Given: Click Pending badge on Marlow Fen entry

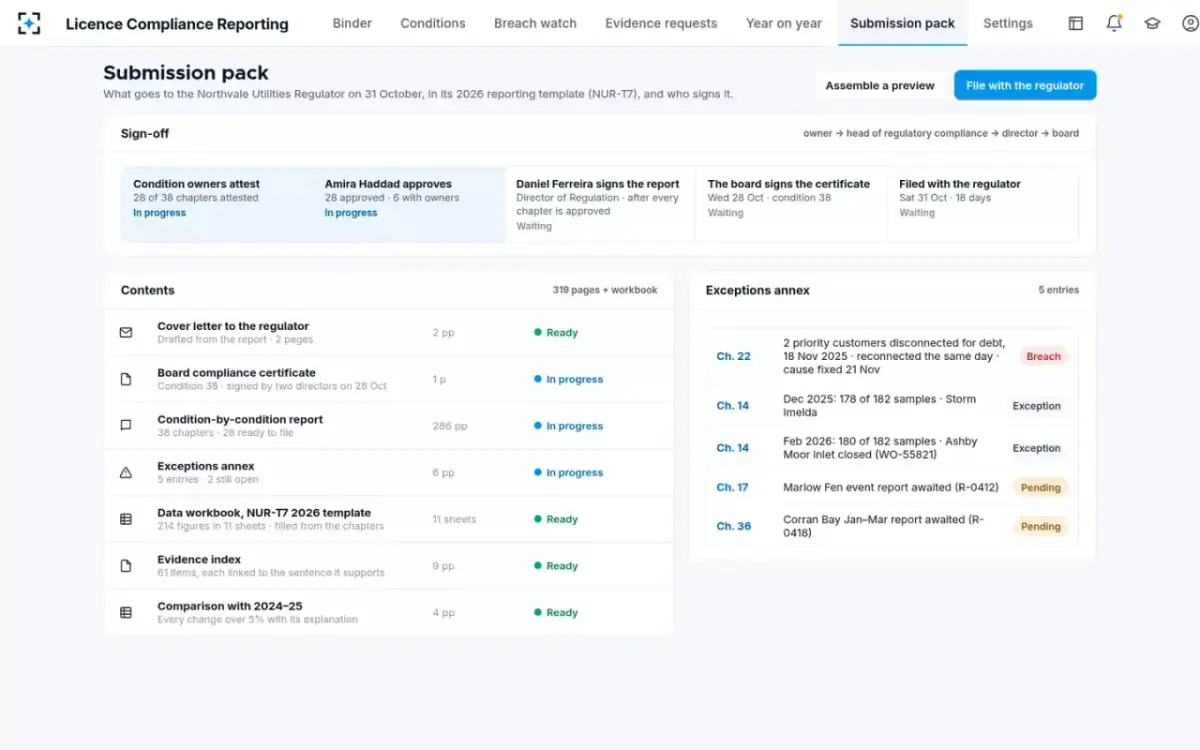Looking at the screenshot, I should tap(1040, 488).
